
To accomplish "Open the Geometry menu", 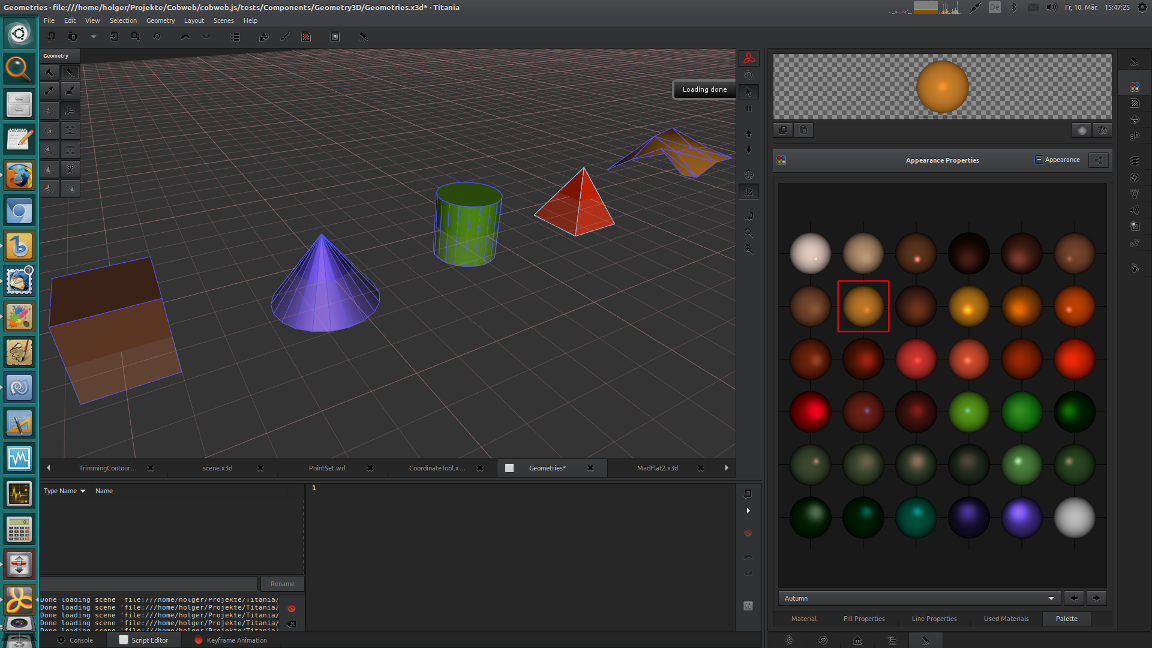I will coord(160,20).
